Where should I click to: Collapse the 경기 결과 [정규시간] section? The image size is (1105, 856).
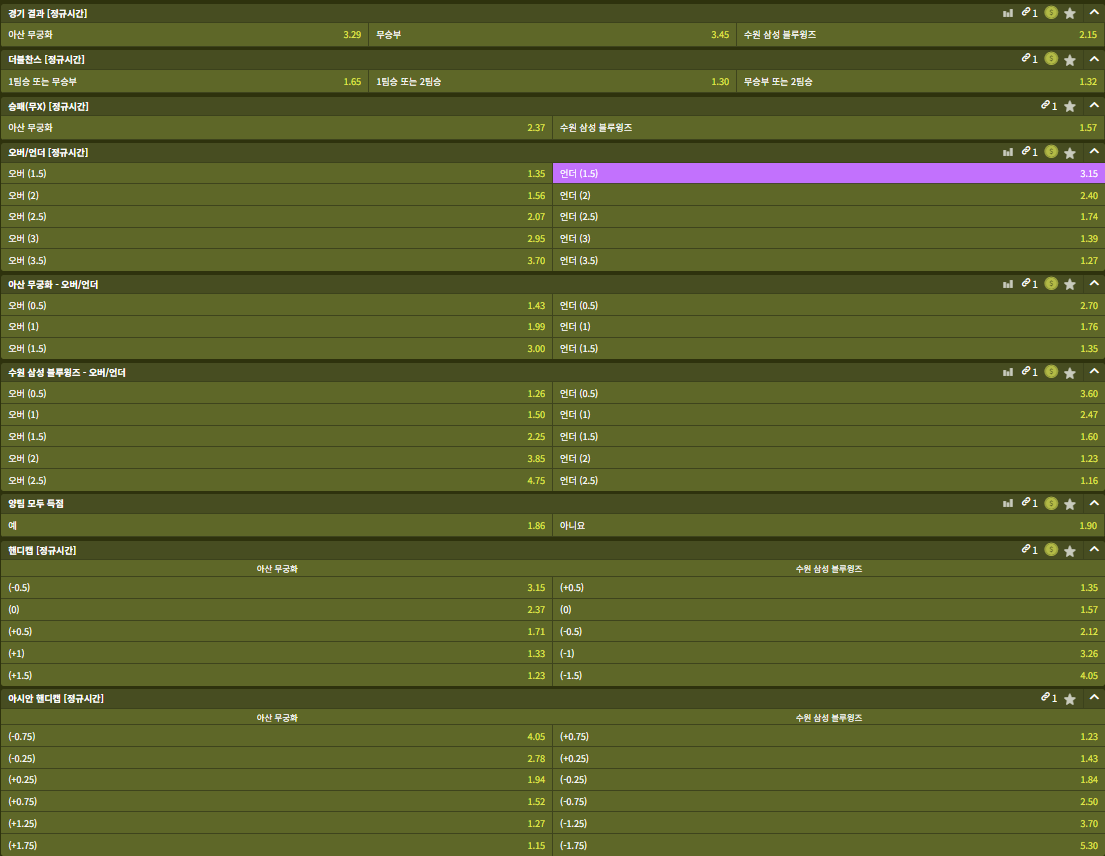(x=1093, y=13)
